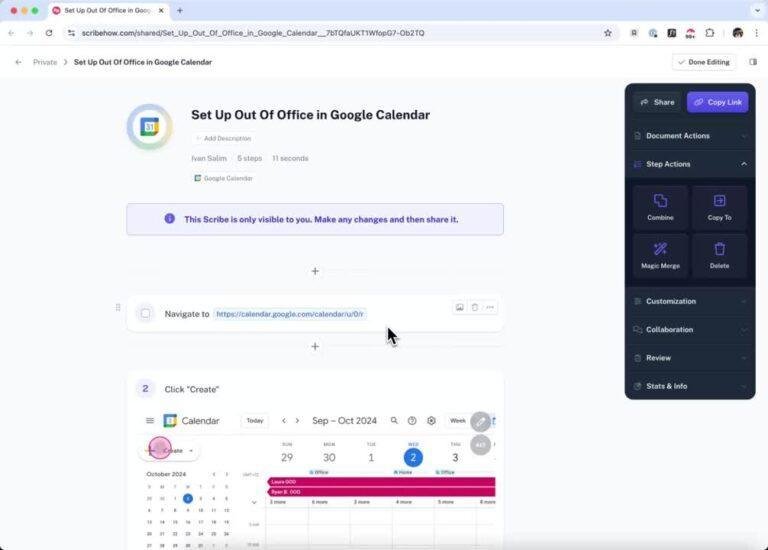Grab the drag handle of the Navigate step
768x550 pixels.
click(x=118, y=308)
